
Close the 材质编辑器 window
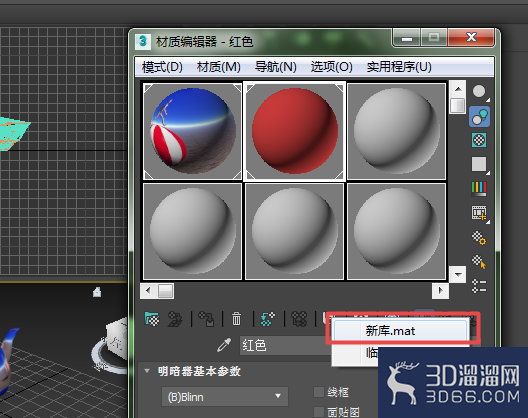coord(471,37)
